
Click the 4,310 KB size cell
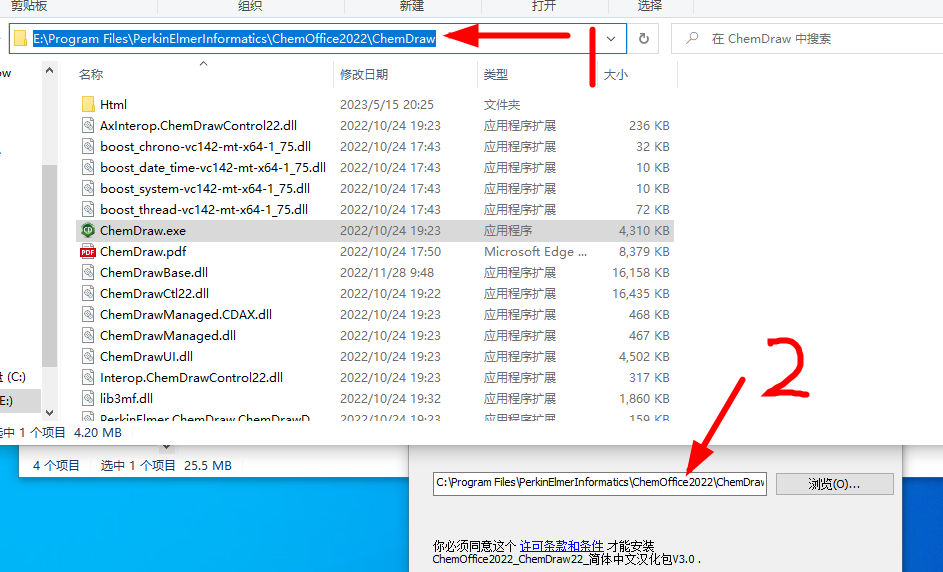[644, 230]
